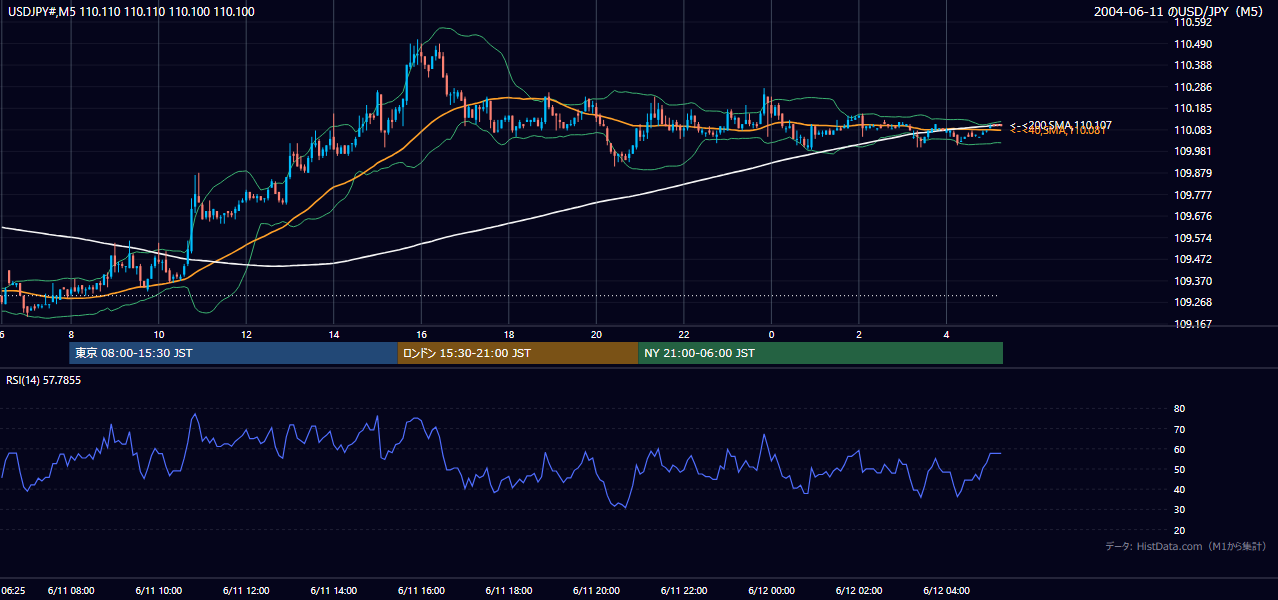Click the データ: HistData.com source credit
Screen dimensions: 1278x600
point(1186,546)
